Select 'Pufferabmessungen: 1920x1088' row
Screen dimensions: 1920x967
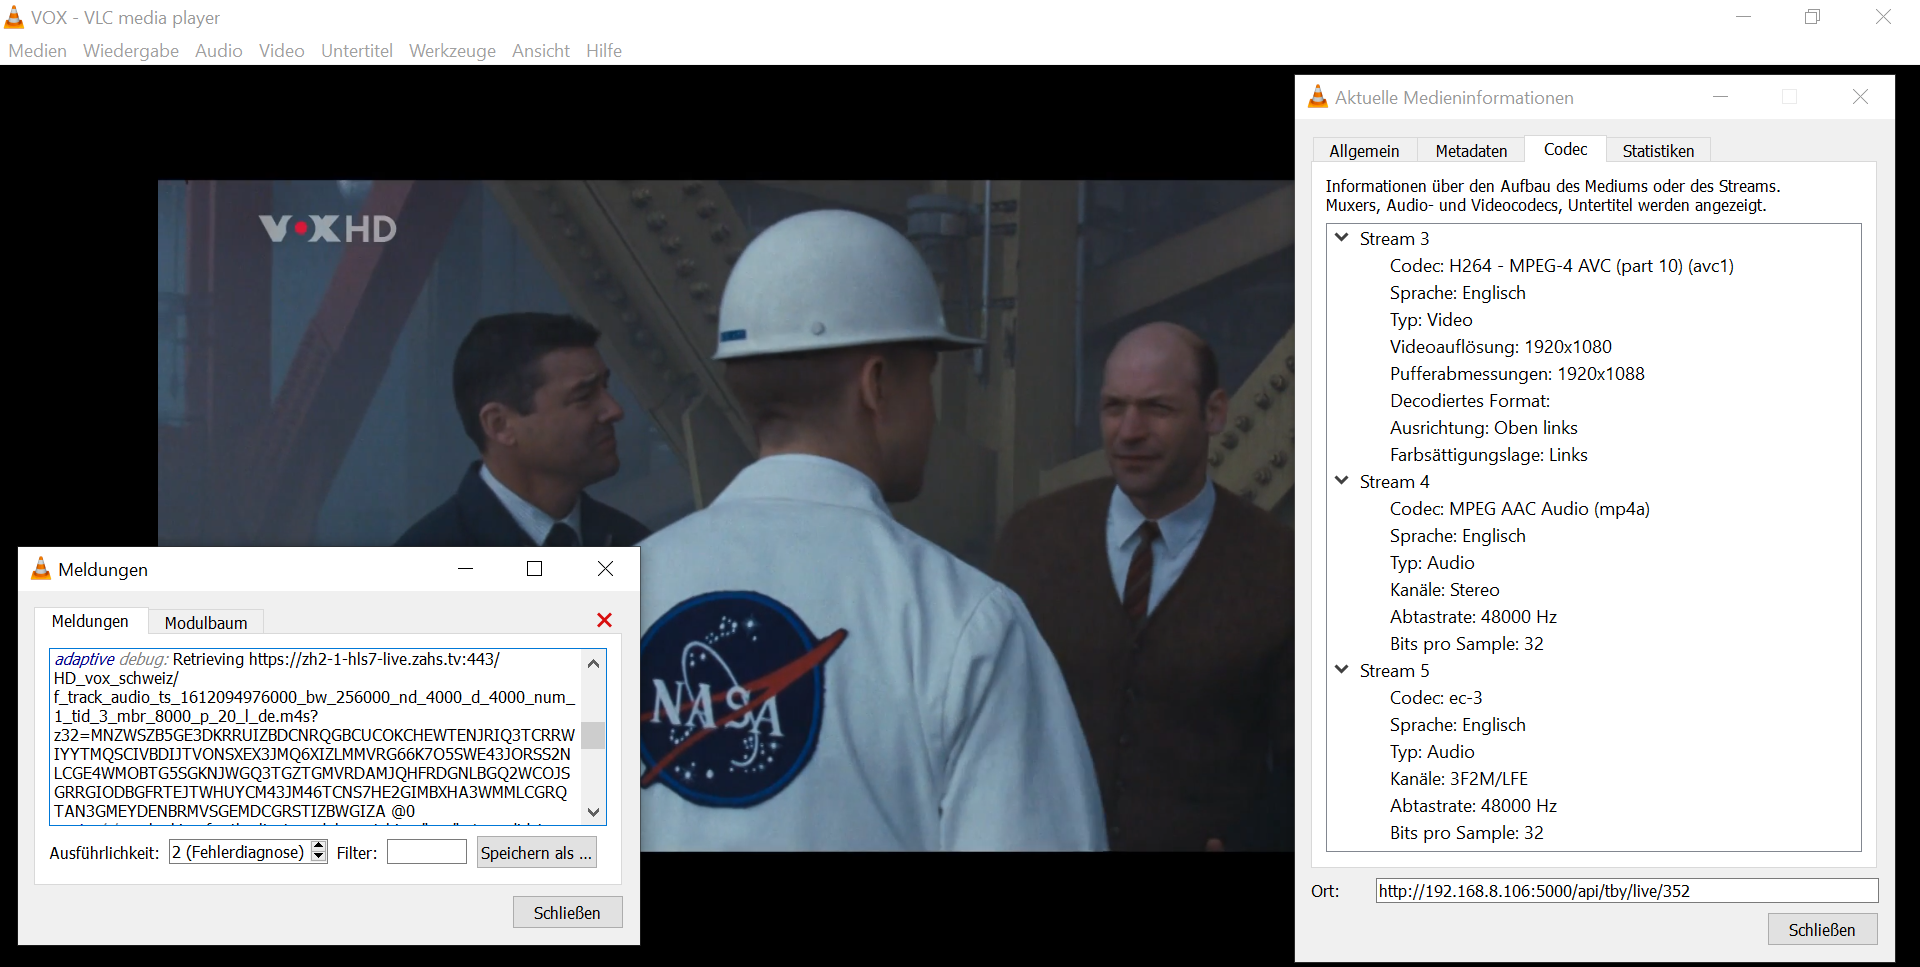pos(1516,374)
